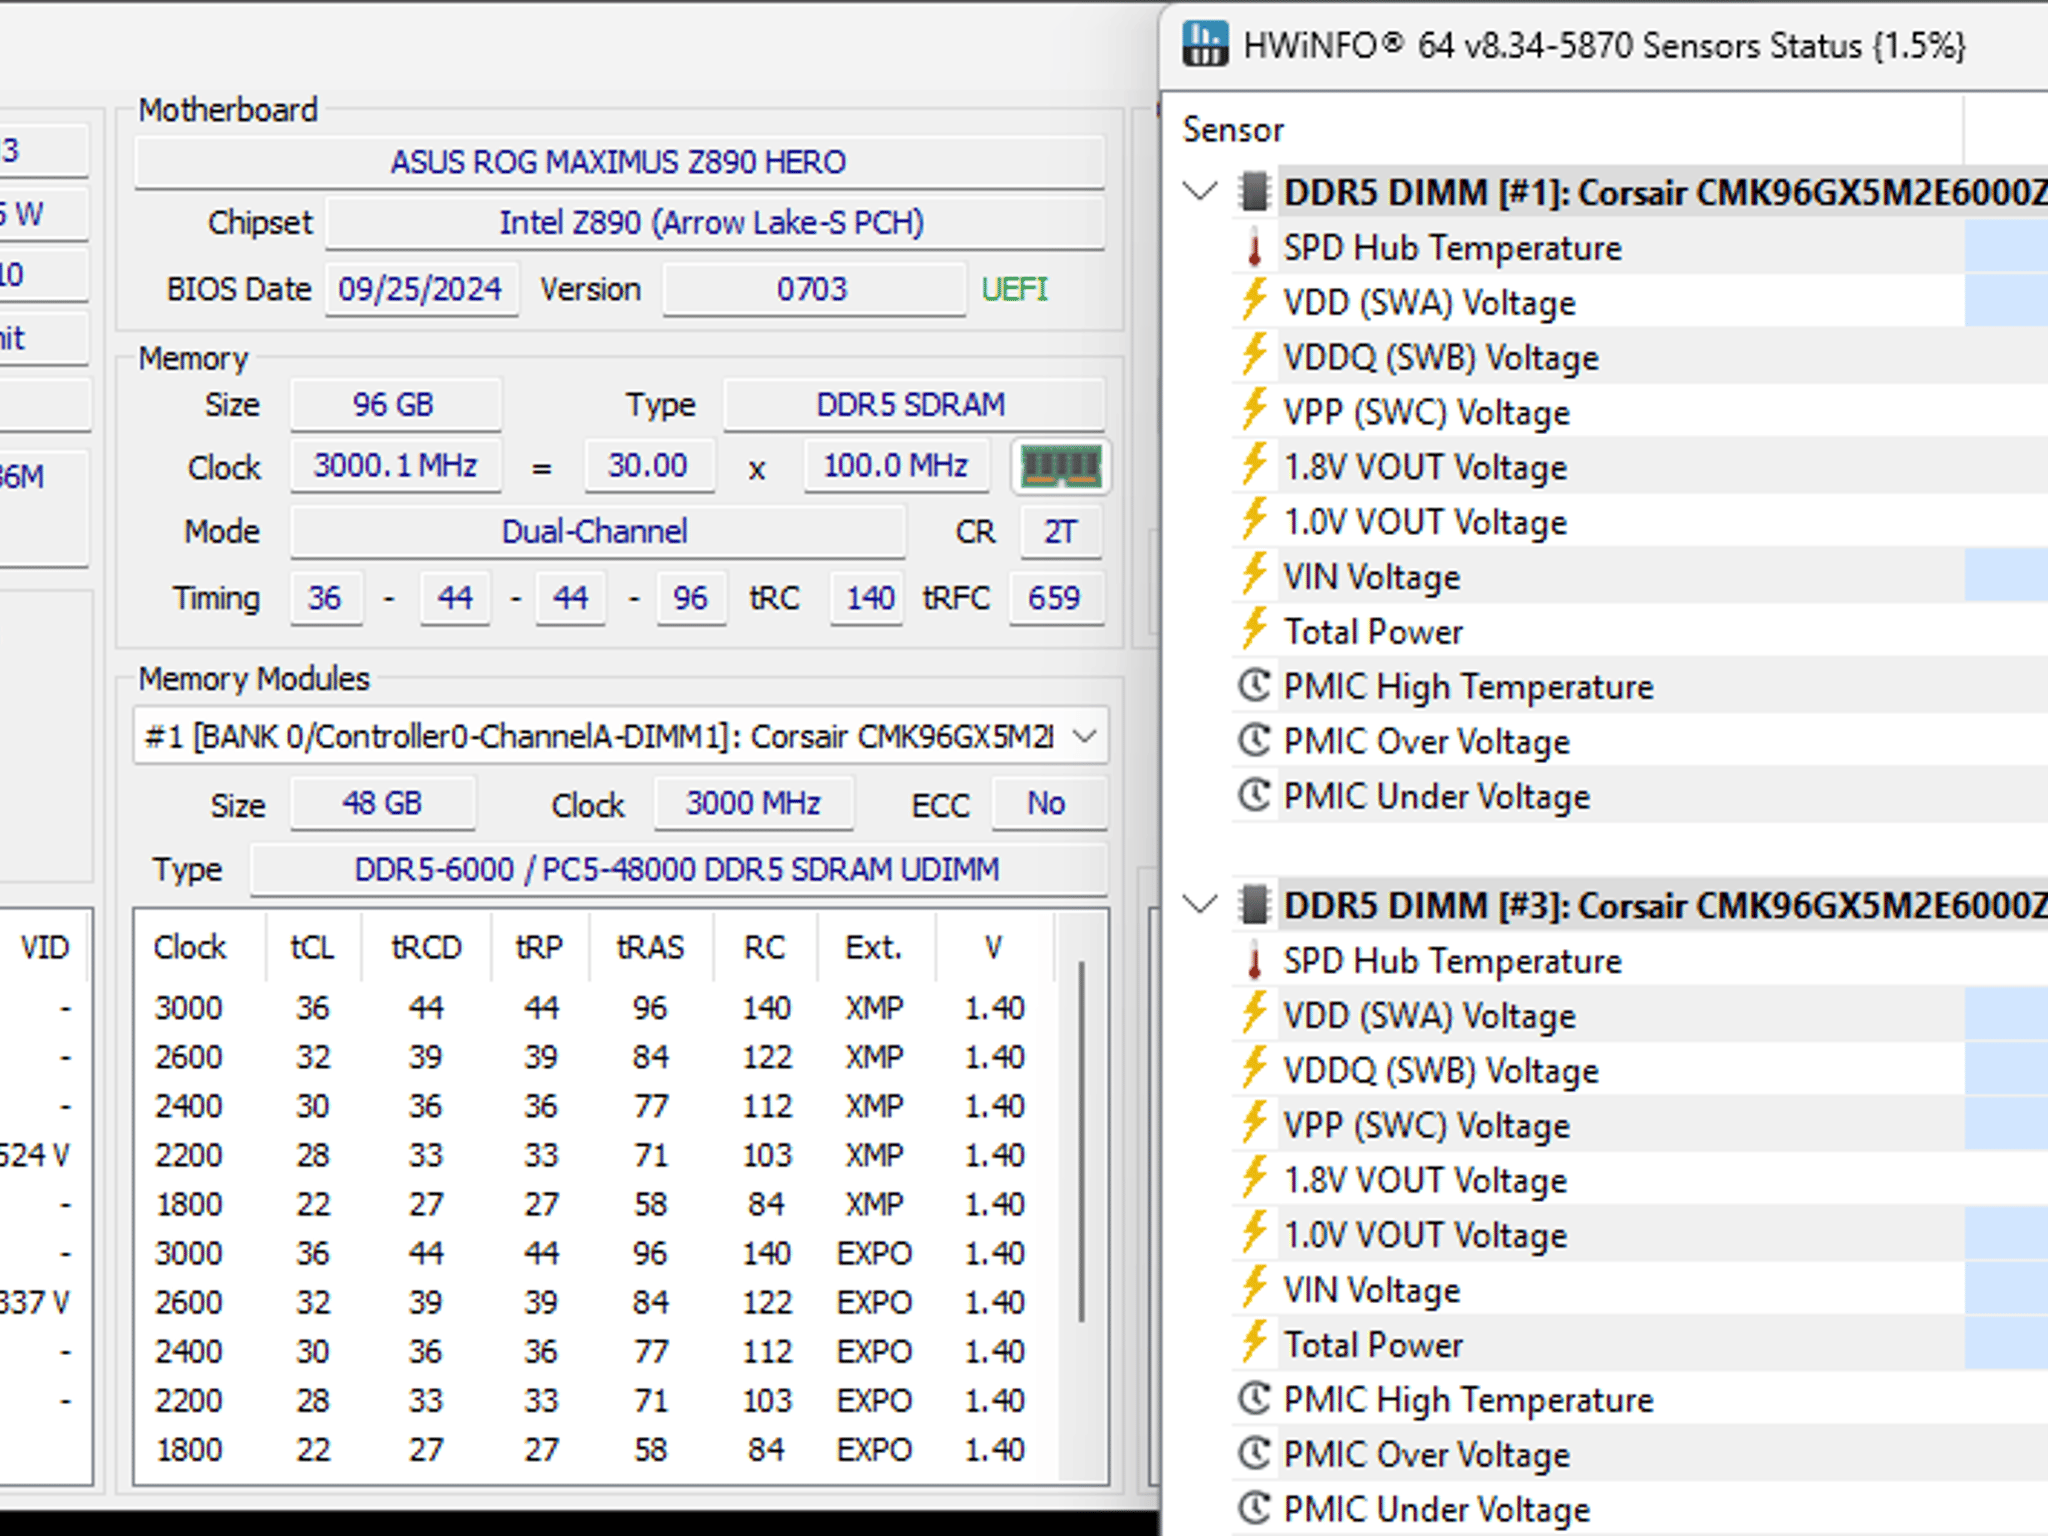Click the Ext. column header

874,947
